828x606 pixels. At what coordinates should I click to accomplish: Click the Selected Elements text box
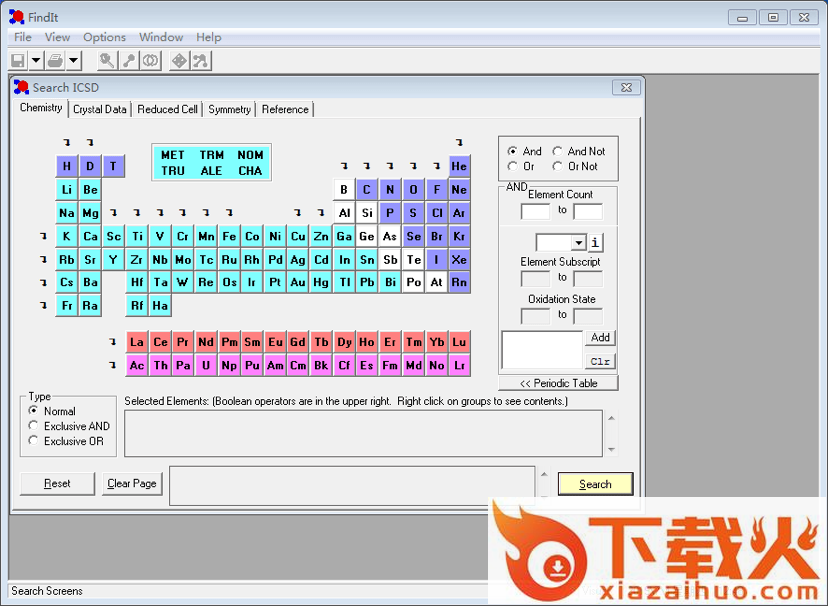point(363,433)
